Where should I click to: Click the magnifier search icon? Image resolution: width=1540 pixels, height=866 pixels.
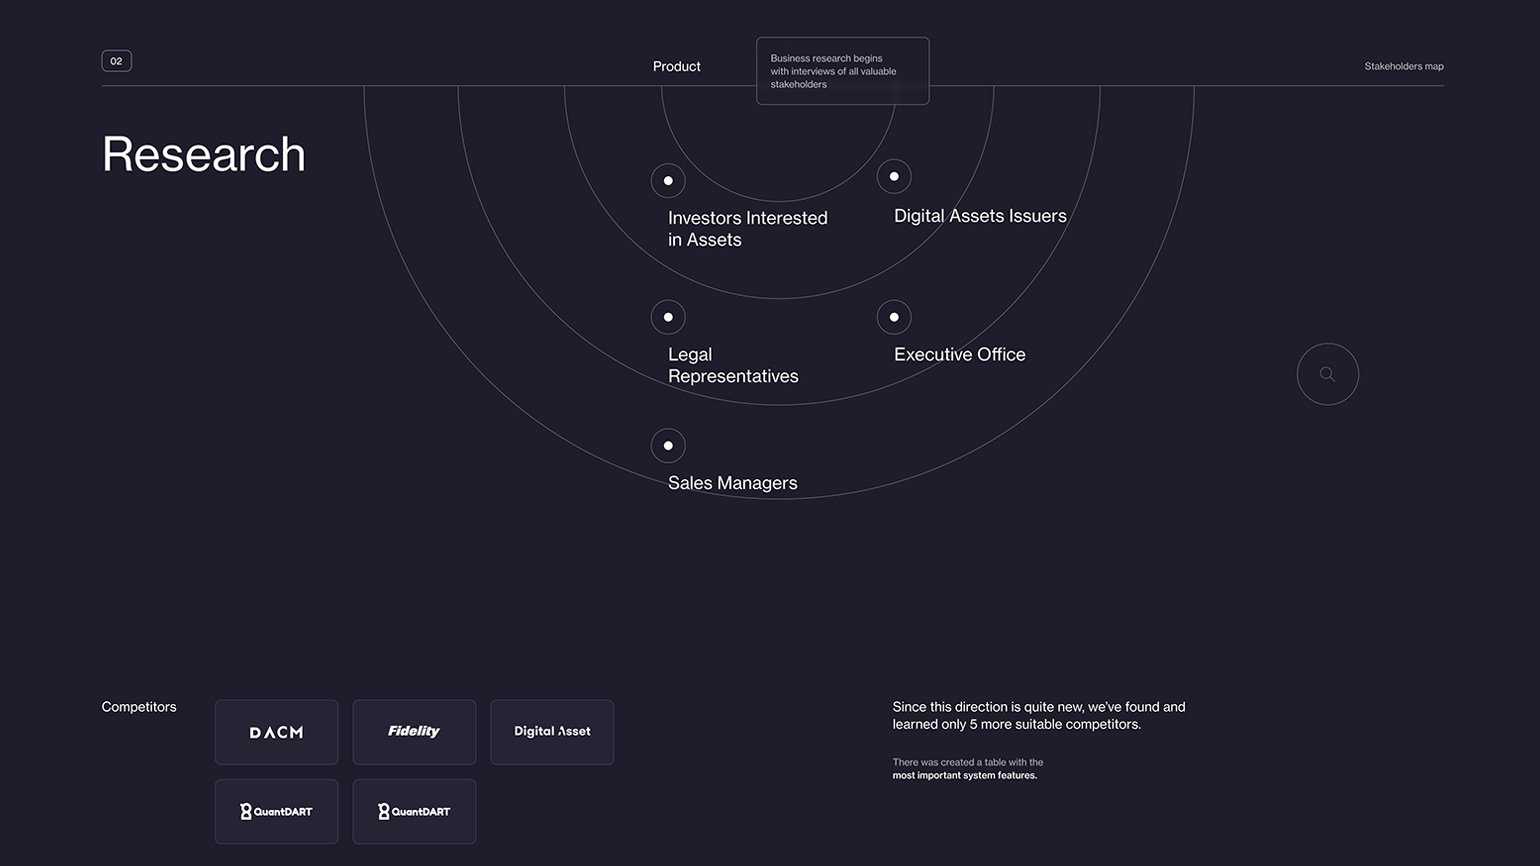[1327, 374]
